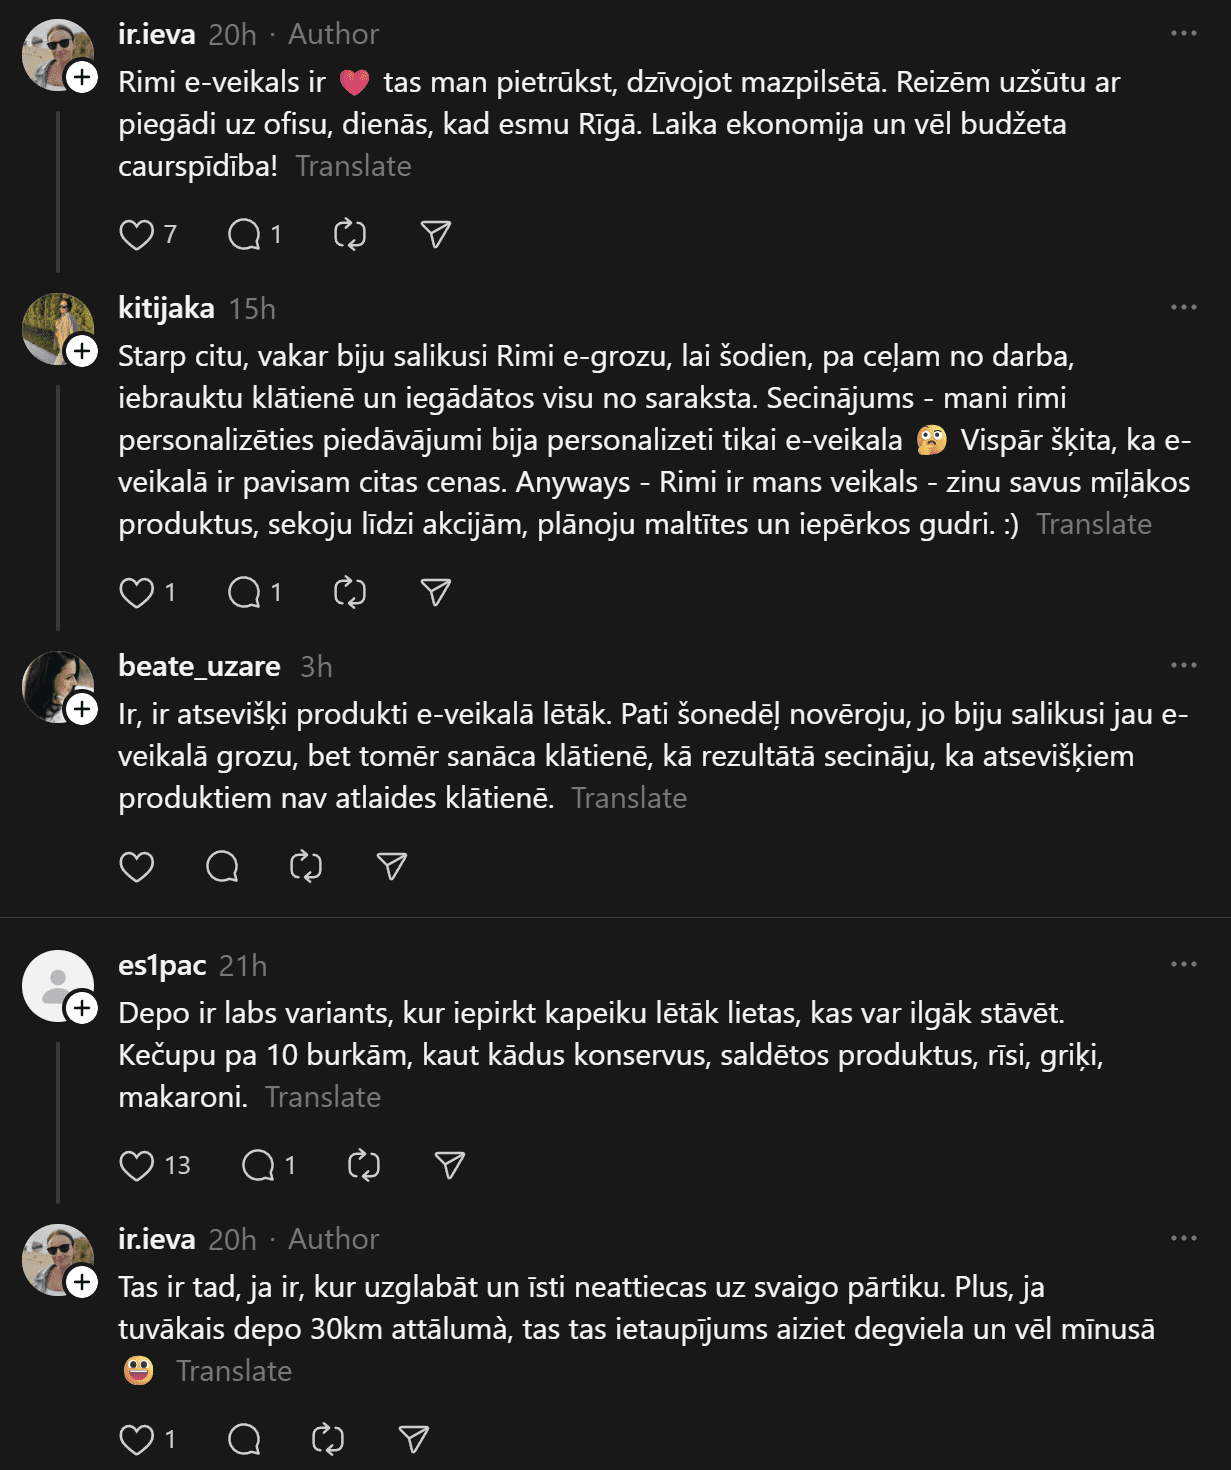Open more options for beate_uzare's comment
Viewport: 1231px width, 1470px height.
point(1183,665)
